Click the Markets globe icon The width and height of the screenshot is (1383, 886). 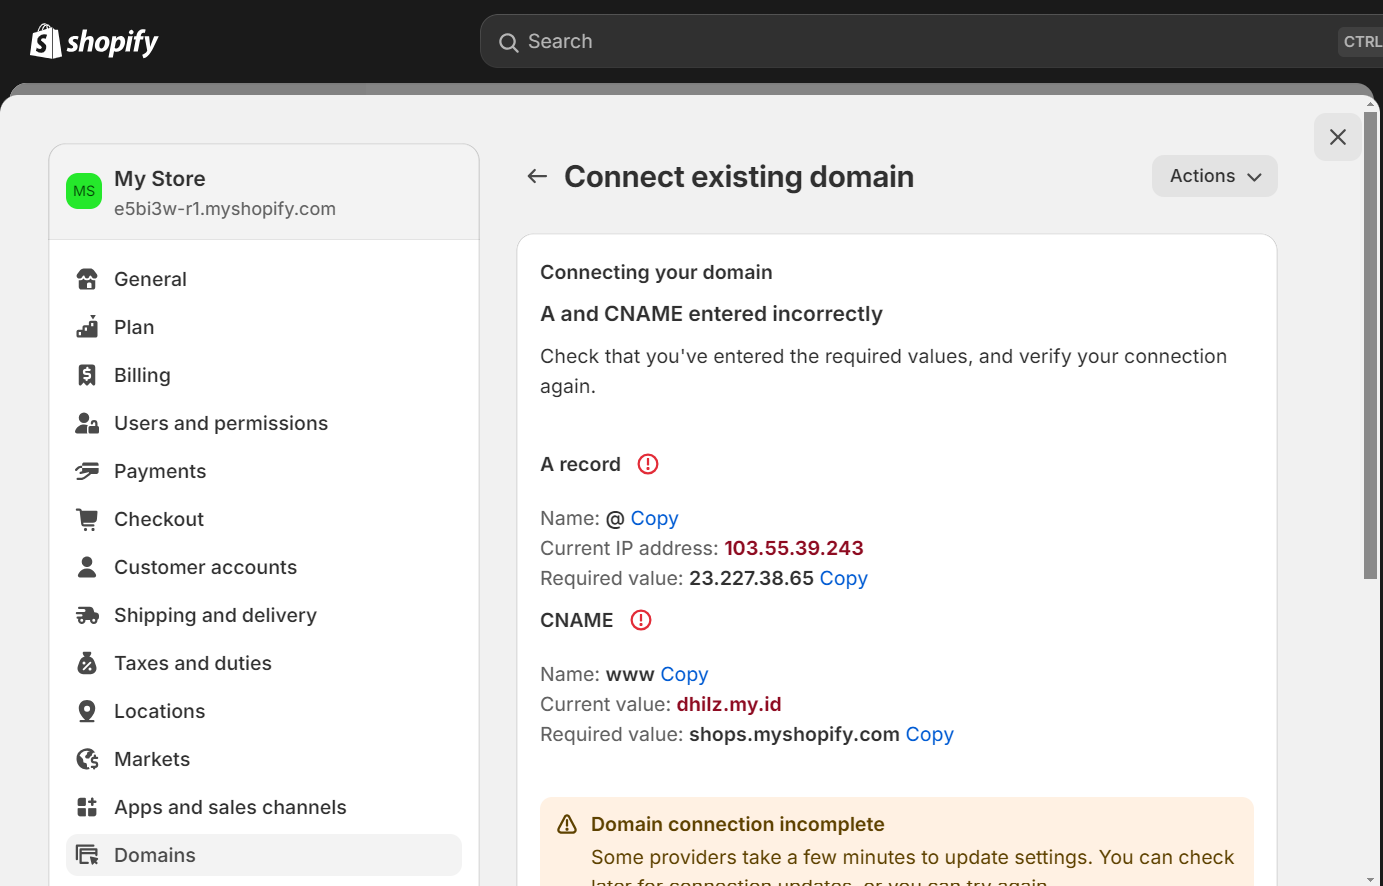point(87,759)
